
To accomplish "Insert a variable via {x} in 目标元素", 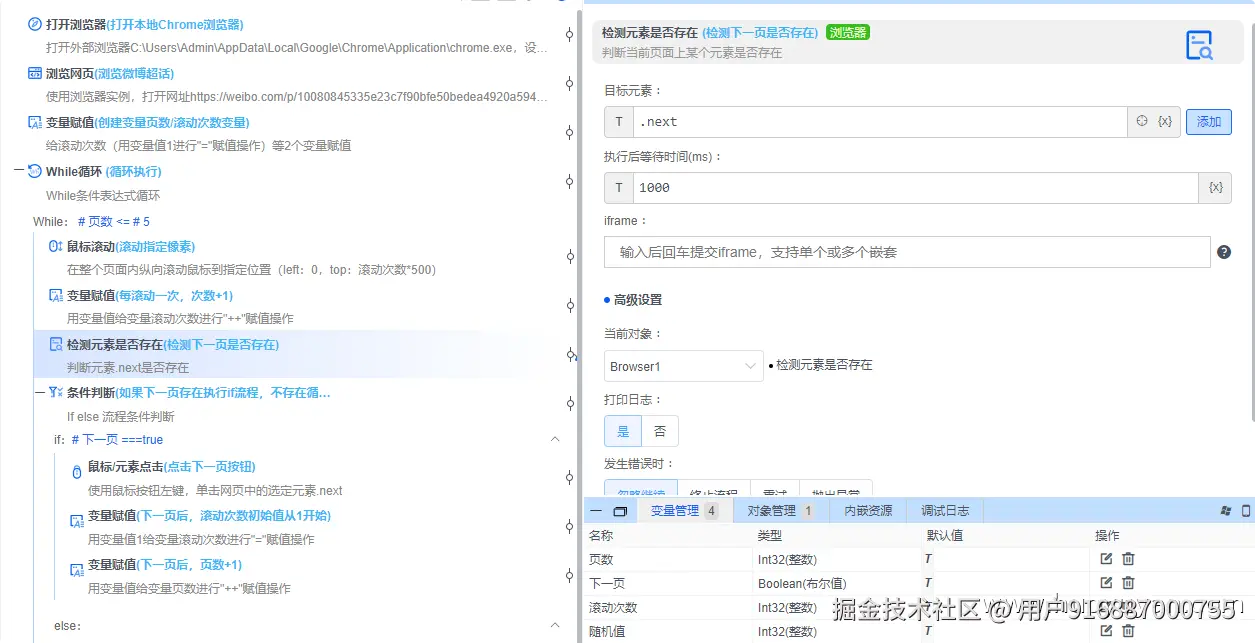I will (x=1165, y=121).
